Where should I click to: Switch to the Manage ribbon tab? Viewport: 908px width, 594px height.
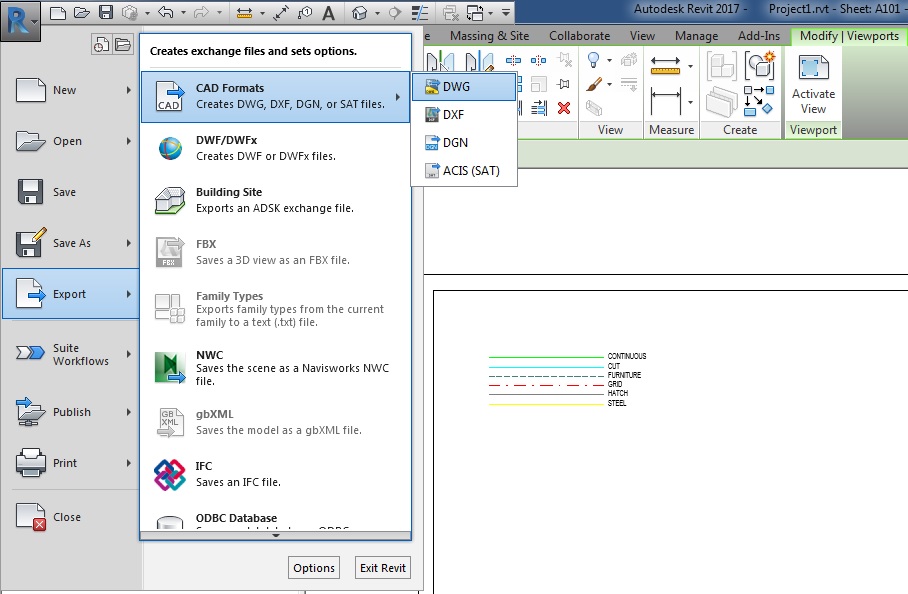tap(696, 36)
